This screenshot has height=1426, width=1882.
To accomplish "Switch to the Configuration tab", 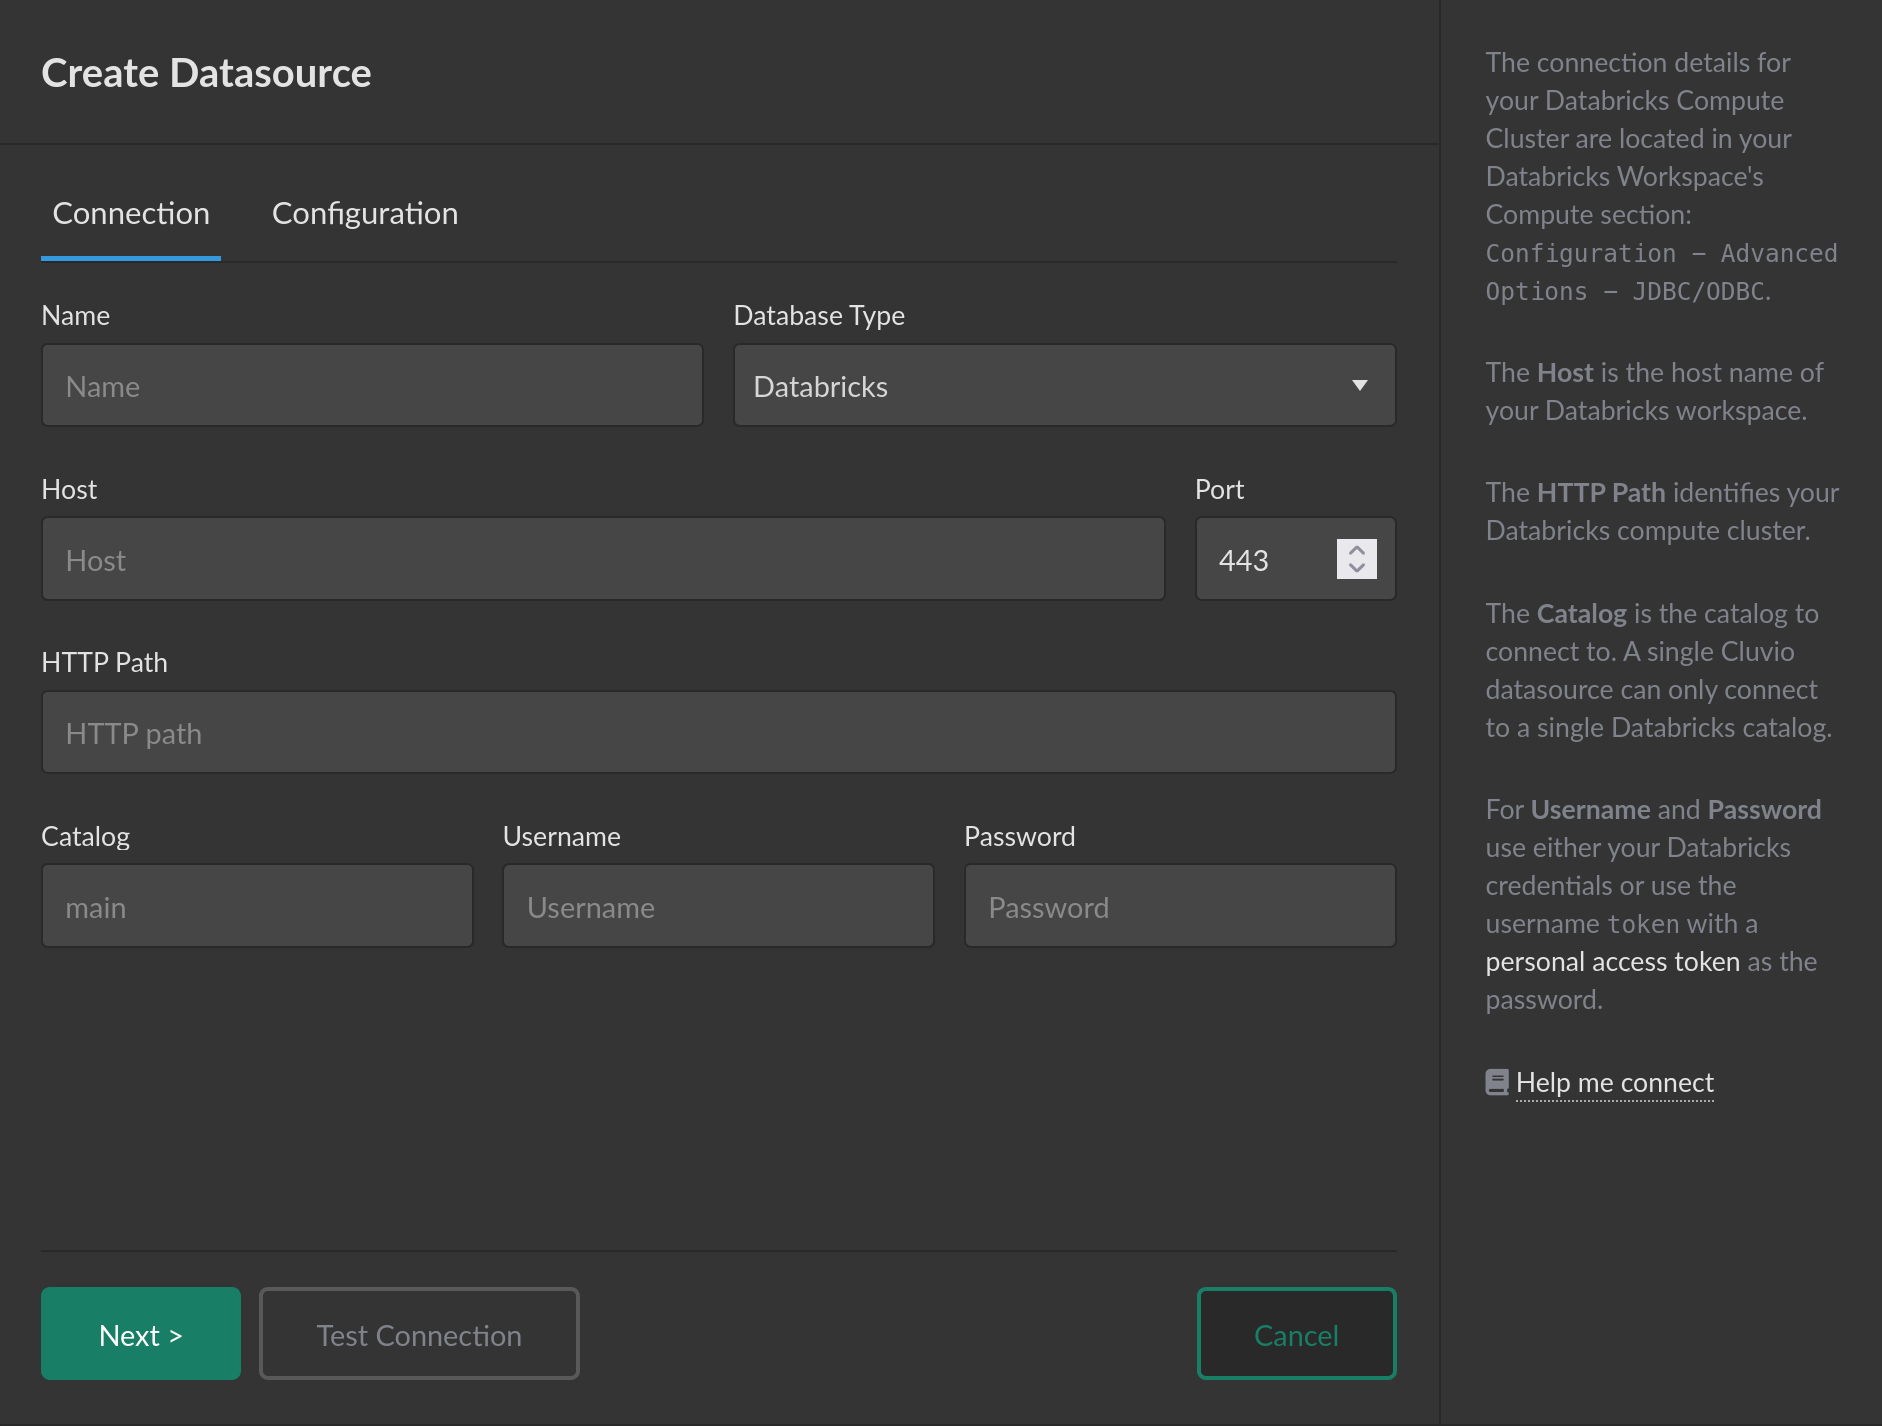I will (x=365, y=213).
